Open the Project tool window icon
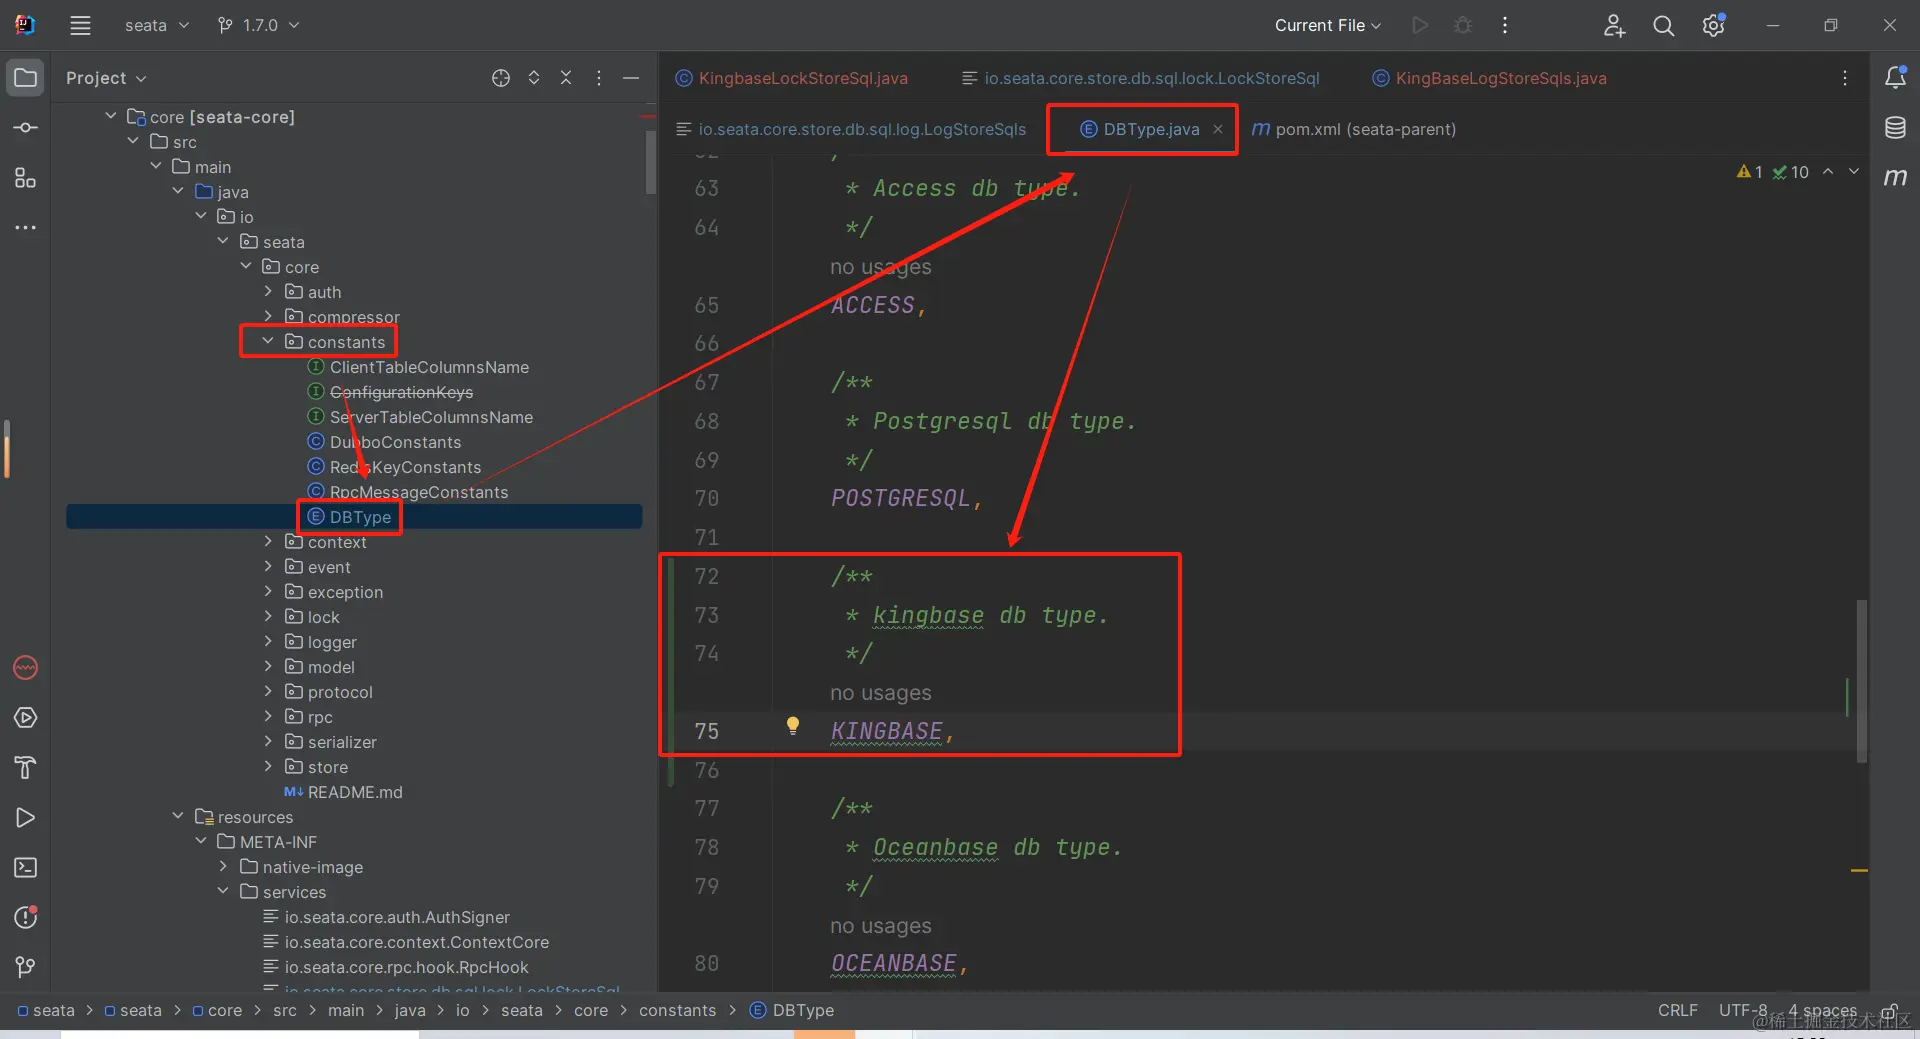 tap(26, 78)
